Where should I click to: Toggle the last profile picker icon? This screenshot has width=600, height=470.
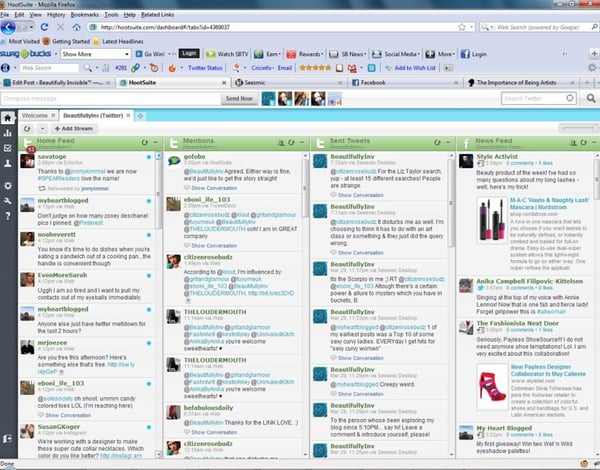334,99
